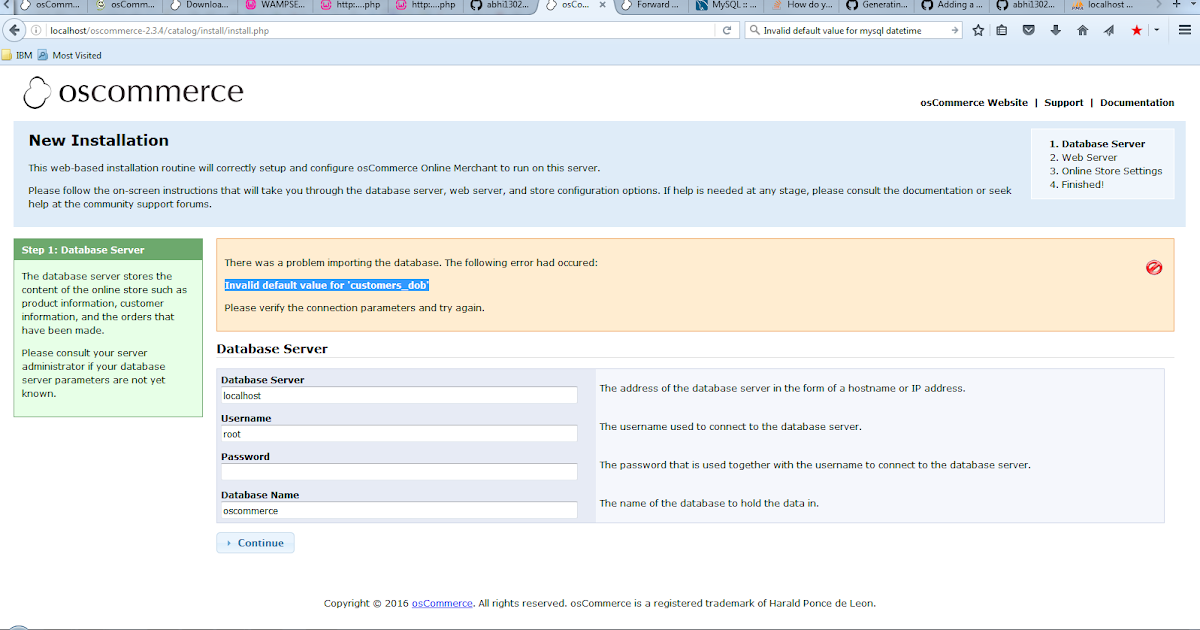Open the bookmarks list clipboard icon
Viewport: 1200px width, 630px height.
point(1002,31)
